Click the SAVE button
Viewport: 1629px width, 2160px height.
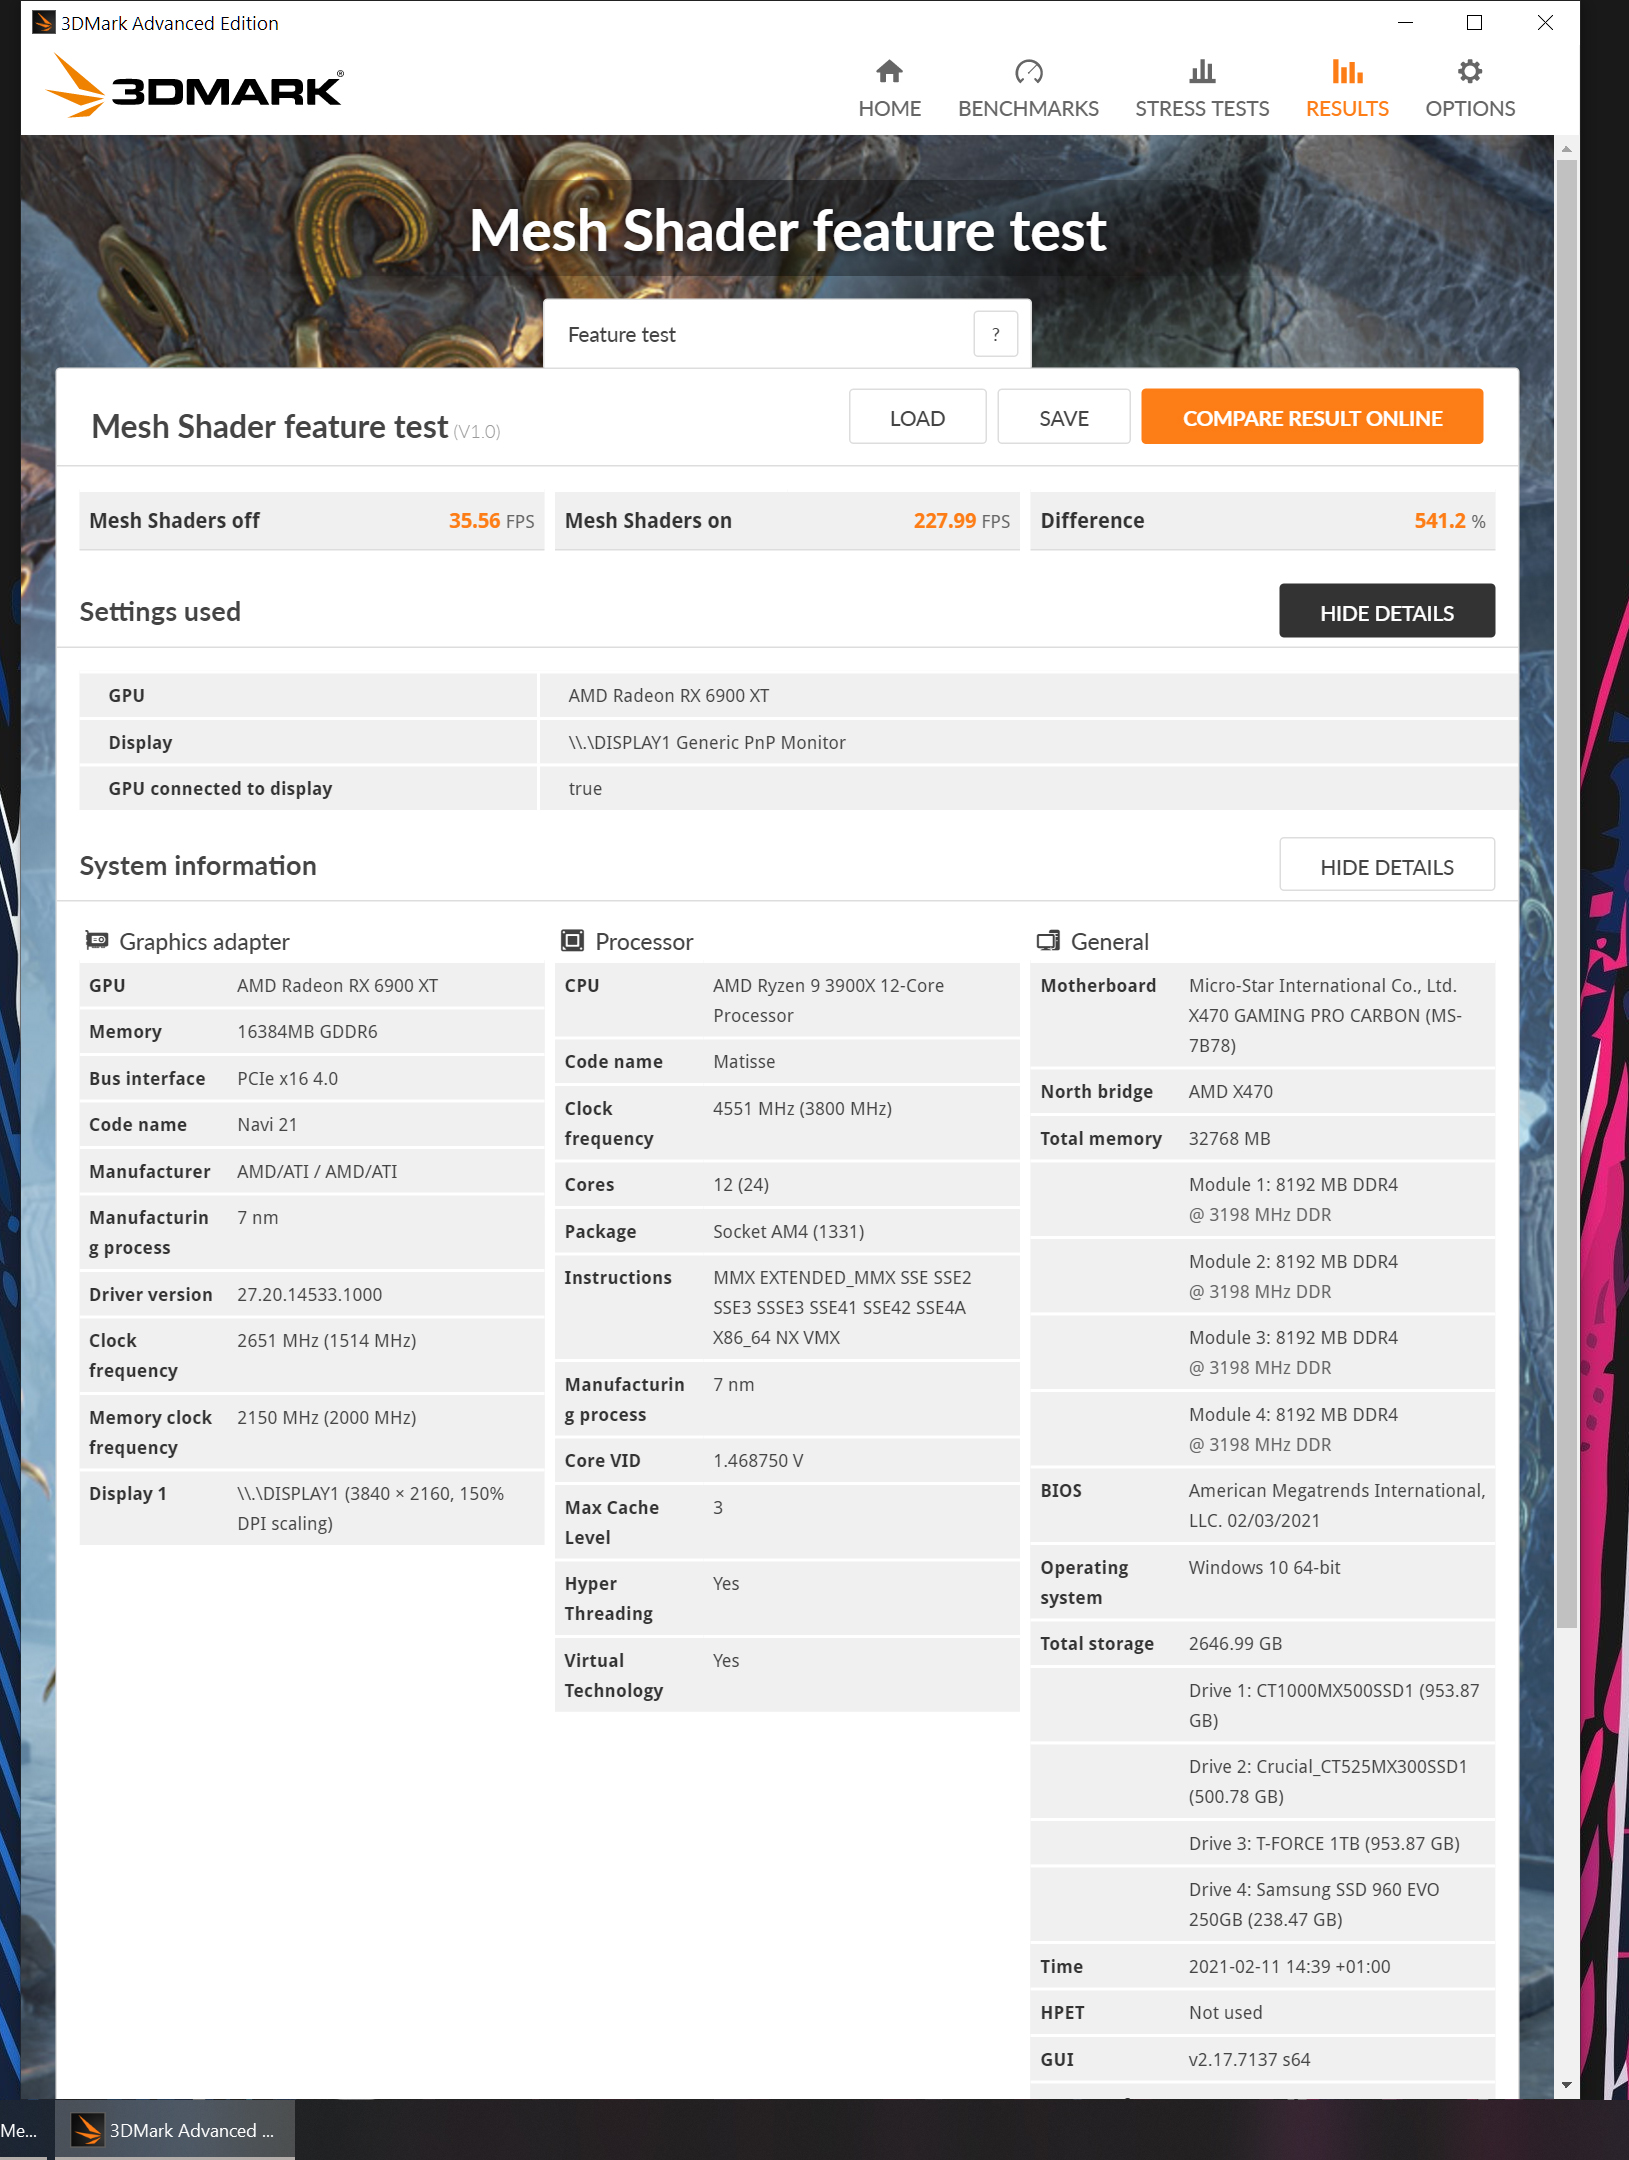[1063, 417]
